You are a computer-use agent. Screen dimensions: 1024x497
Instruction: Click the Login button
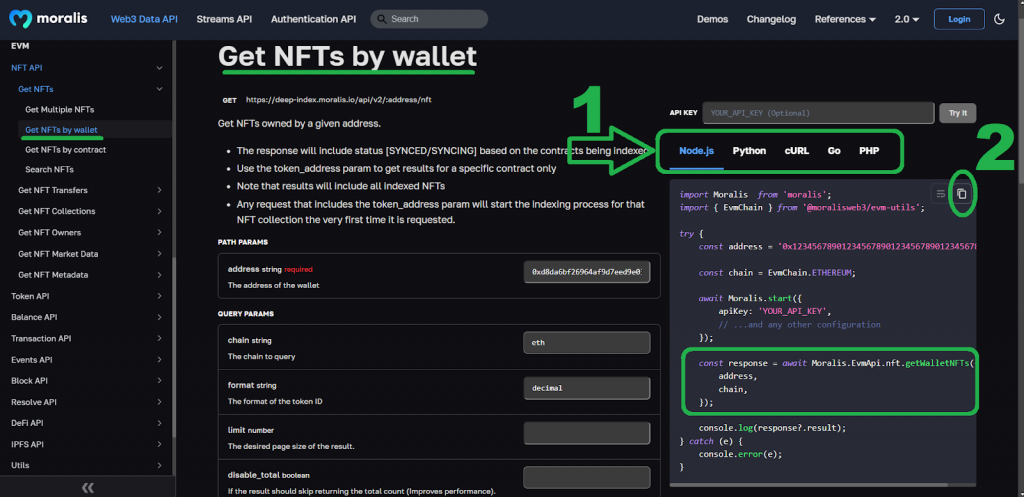tap(959, 19)
